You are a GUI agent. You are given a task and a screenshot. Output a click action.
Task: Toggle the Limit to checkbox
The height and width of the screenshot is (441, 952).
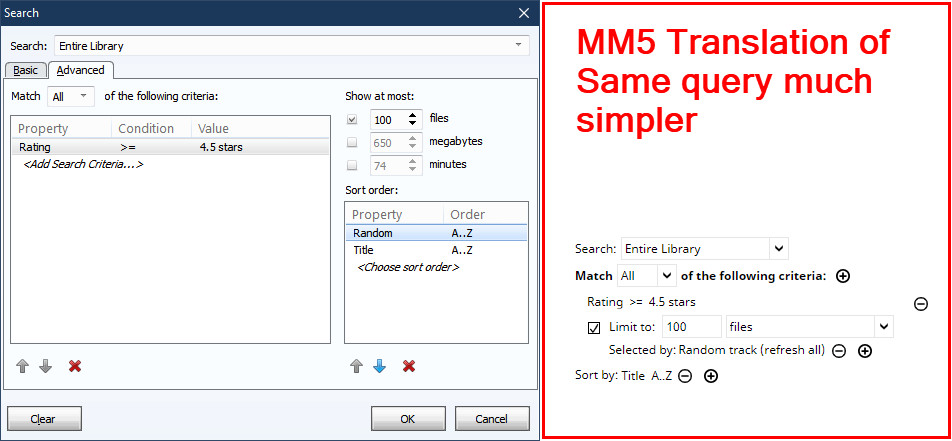(595, 327)
